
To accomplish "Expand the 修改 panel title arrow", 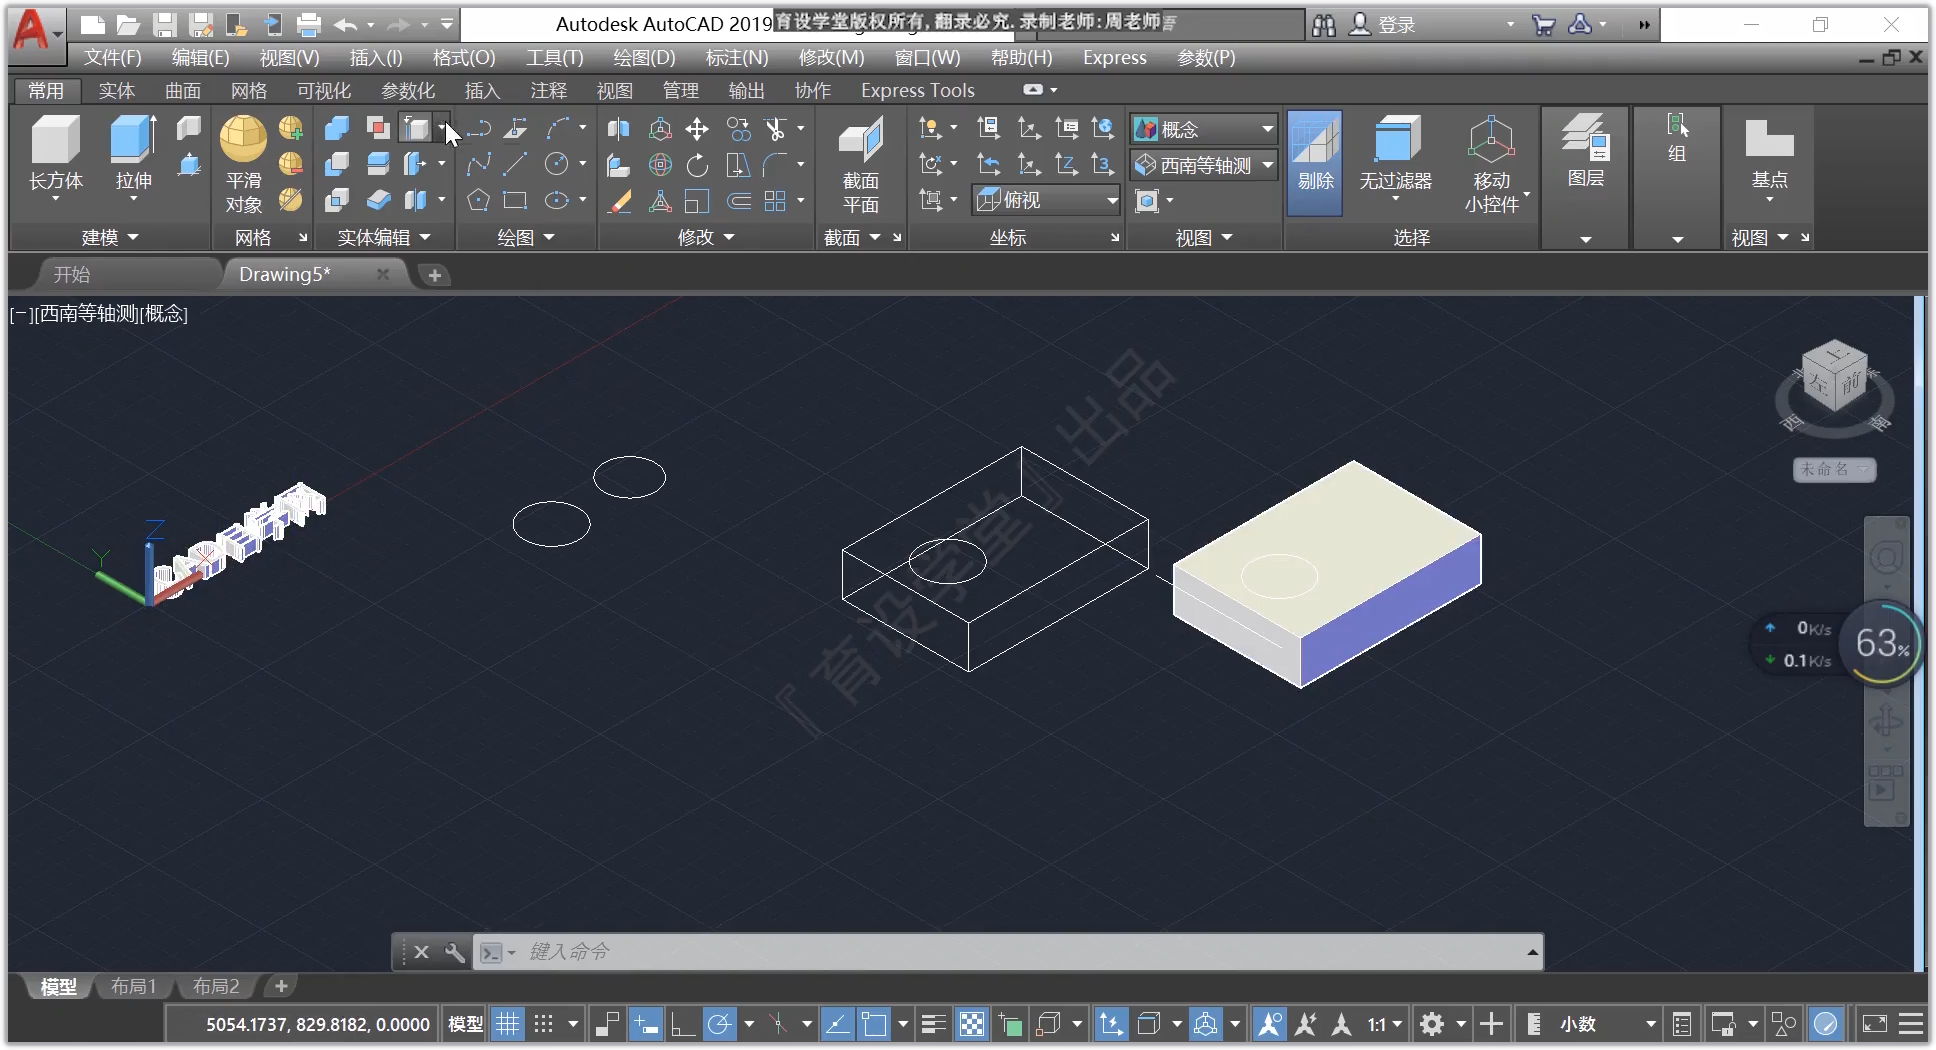I will click(729, 237).
